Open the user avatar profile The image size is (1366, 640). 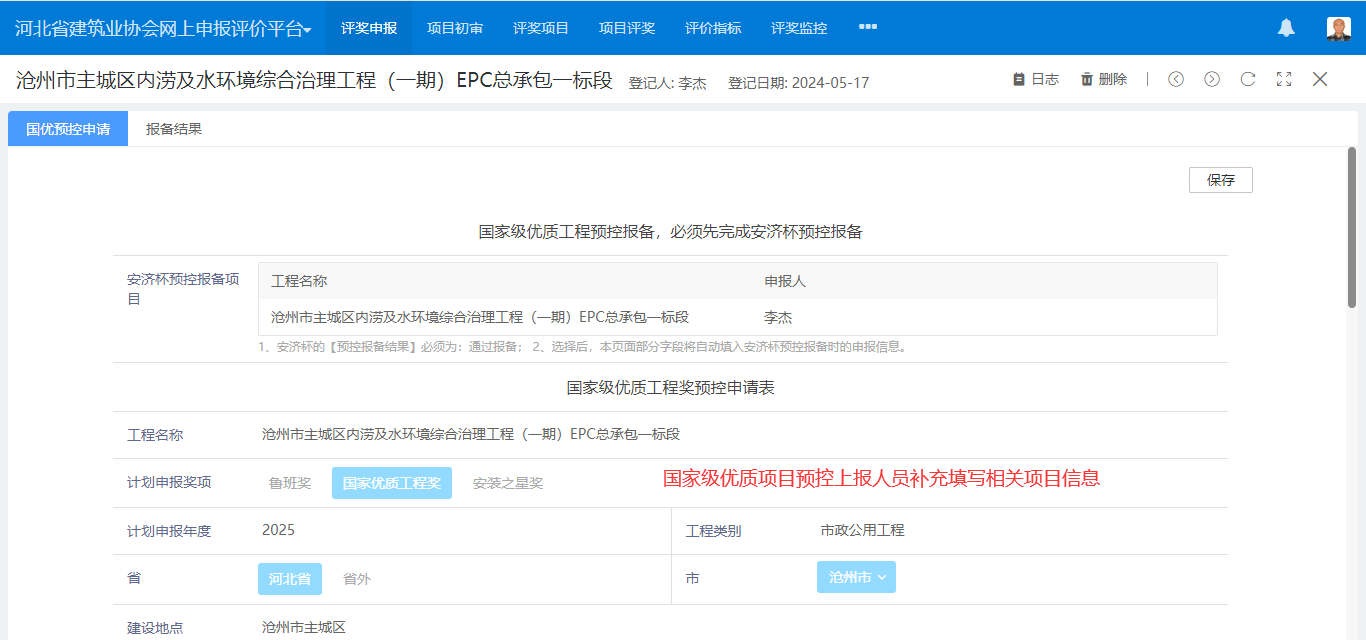coord(1338,28)
